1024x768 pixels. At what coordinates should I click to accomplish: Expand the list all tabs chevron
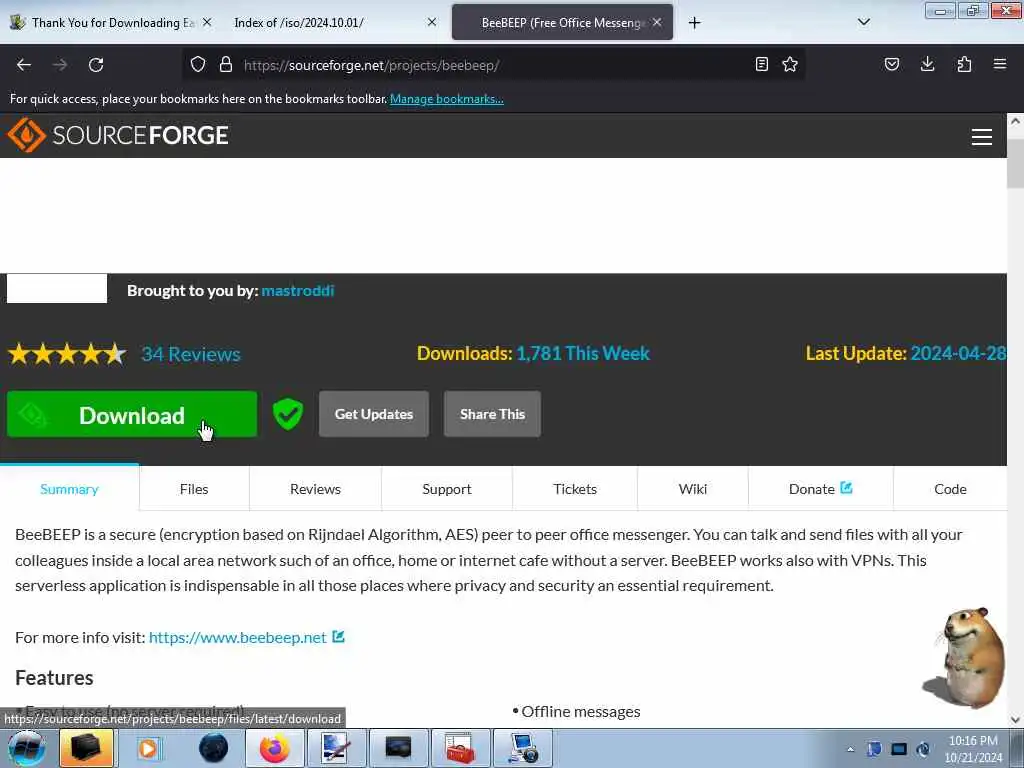point(863,22)
